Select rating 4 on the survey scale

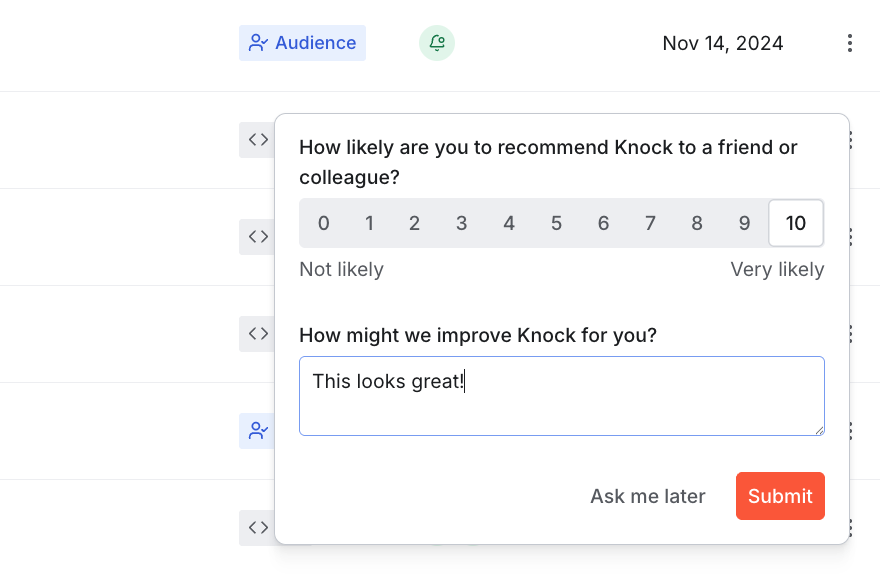point(508,223)
